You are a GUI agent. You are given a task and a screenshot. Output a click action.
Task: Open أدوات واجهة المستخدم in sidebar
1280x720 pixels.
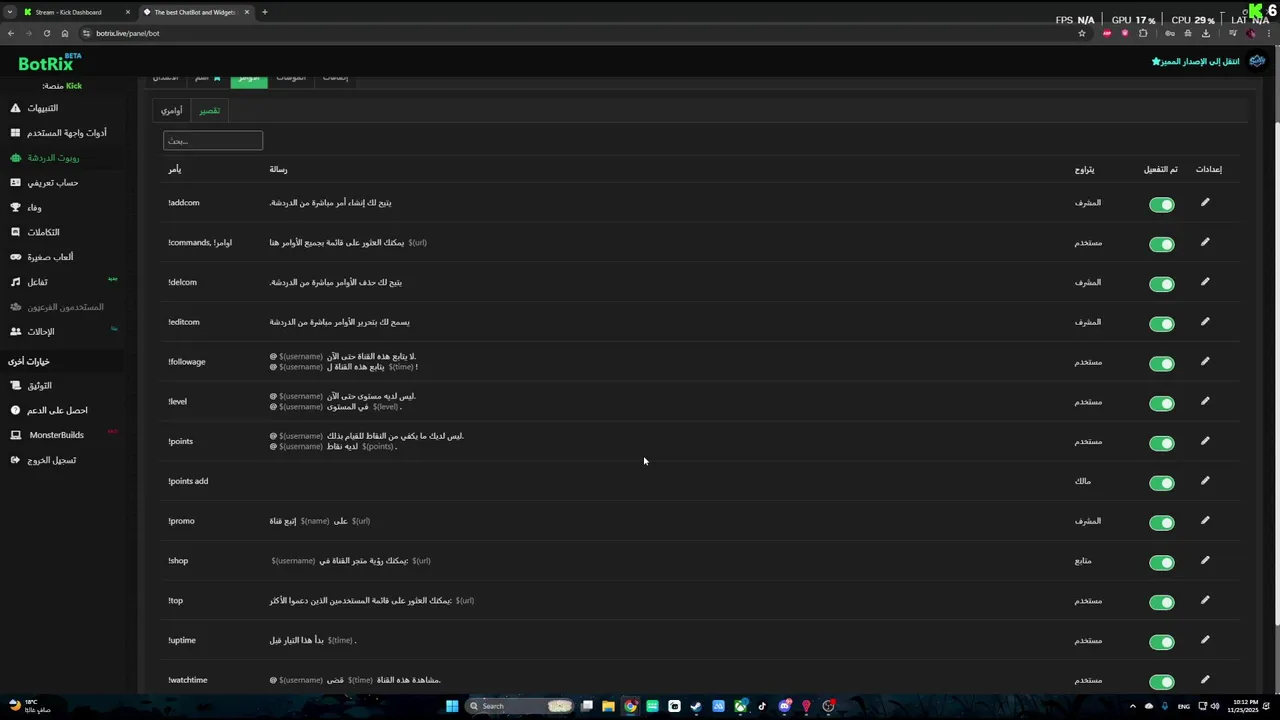pyautogui.click(x=67, y=133)
